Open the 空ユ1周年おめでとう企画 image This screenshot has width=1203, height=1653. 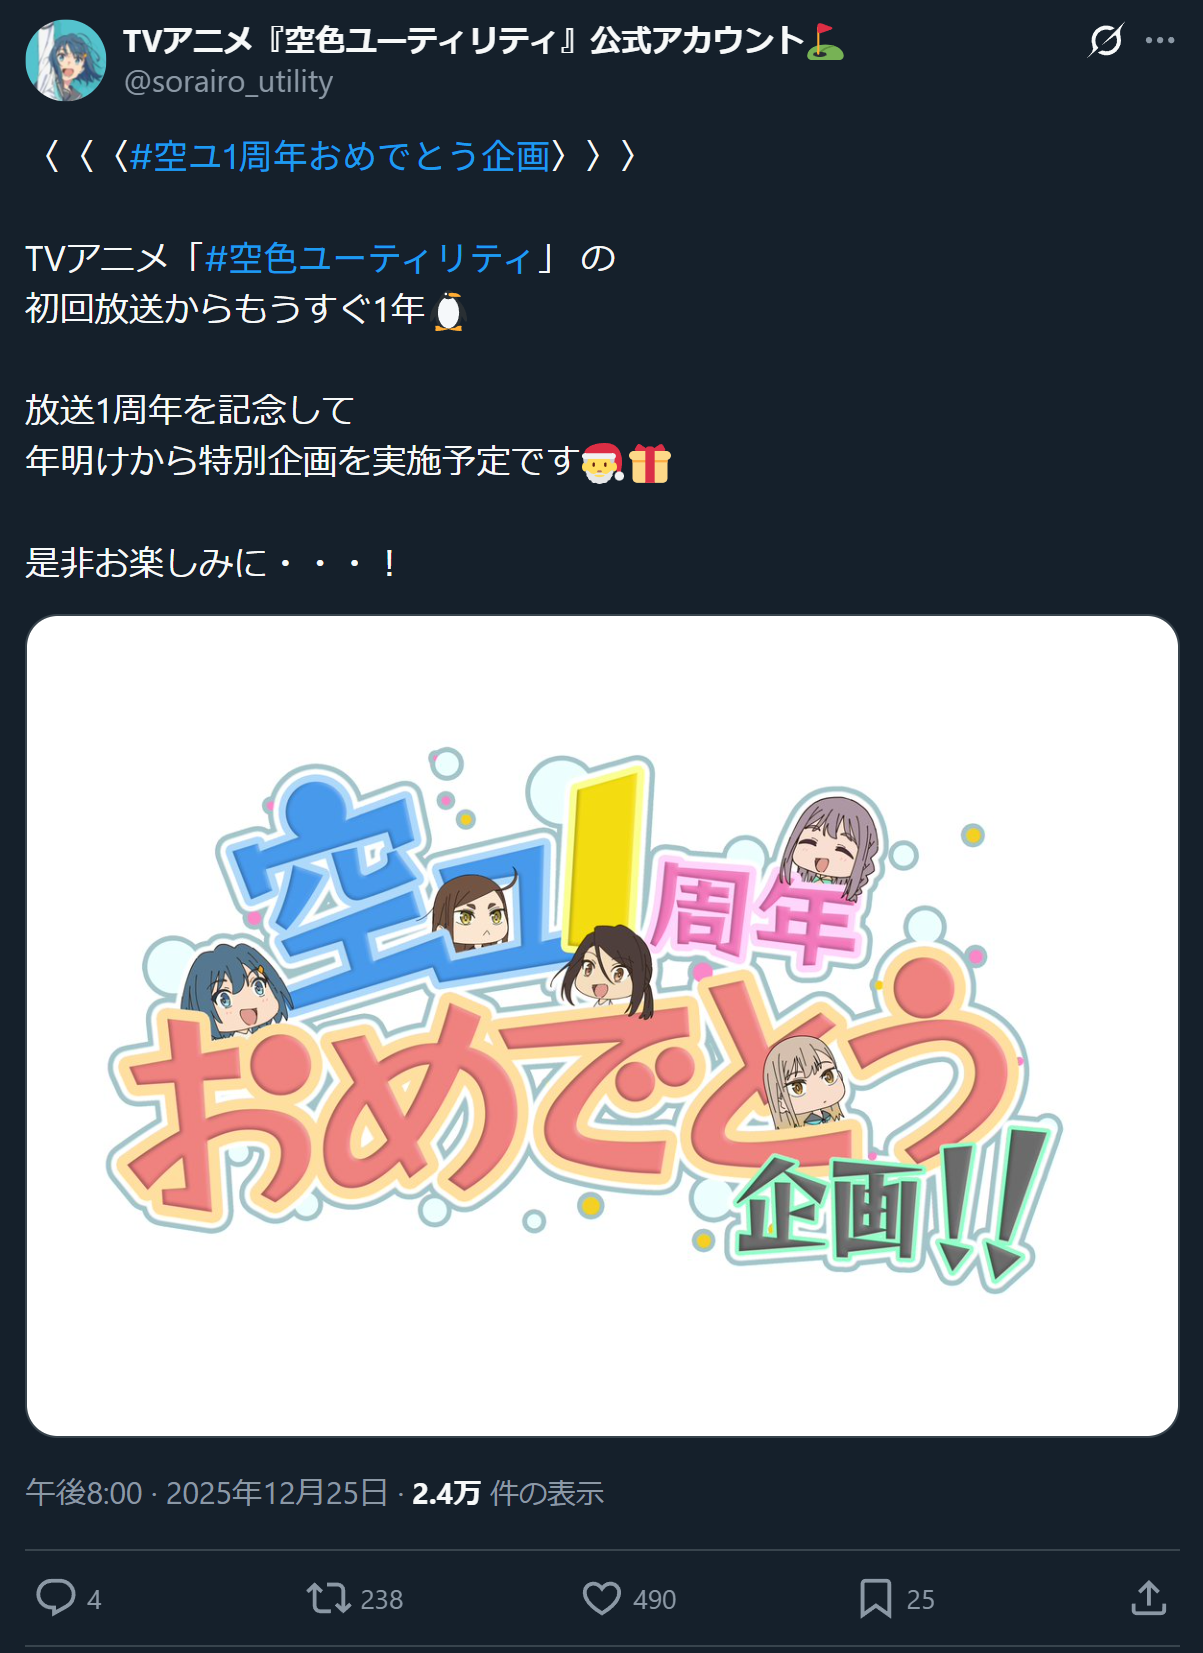coord(602,1026)
